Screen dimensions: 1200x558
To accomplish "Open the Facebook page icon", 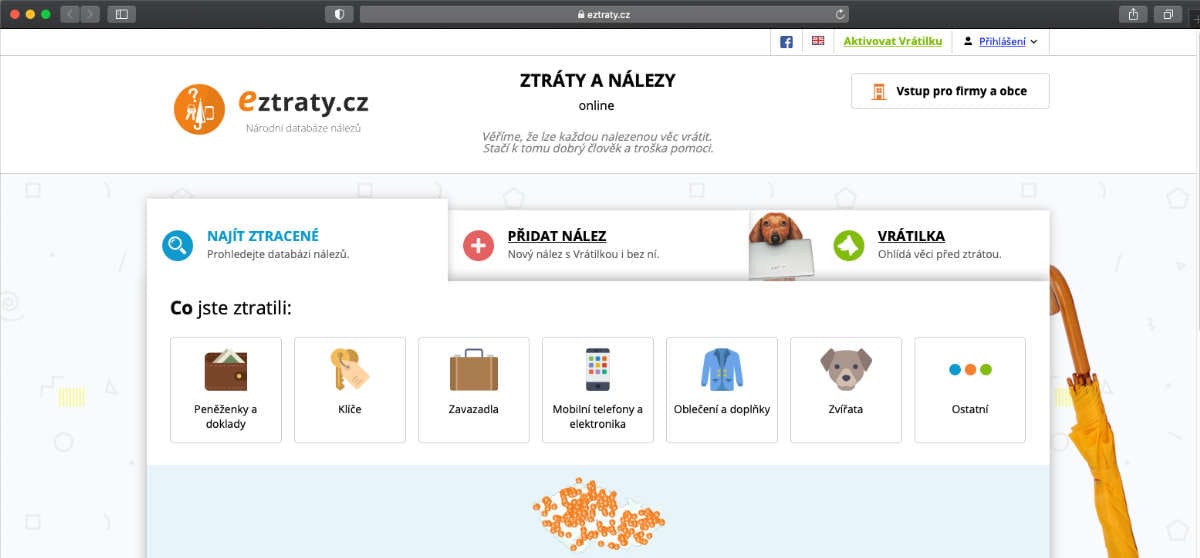I will 786,42.
